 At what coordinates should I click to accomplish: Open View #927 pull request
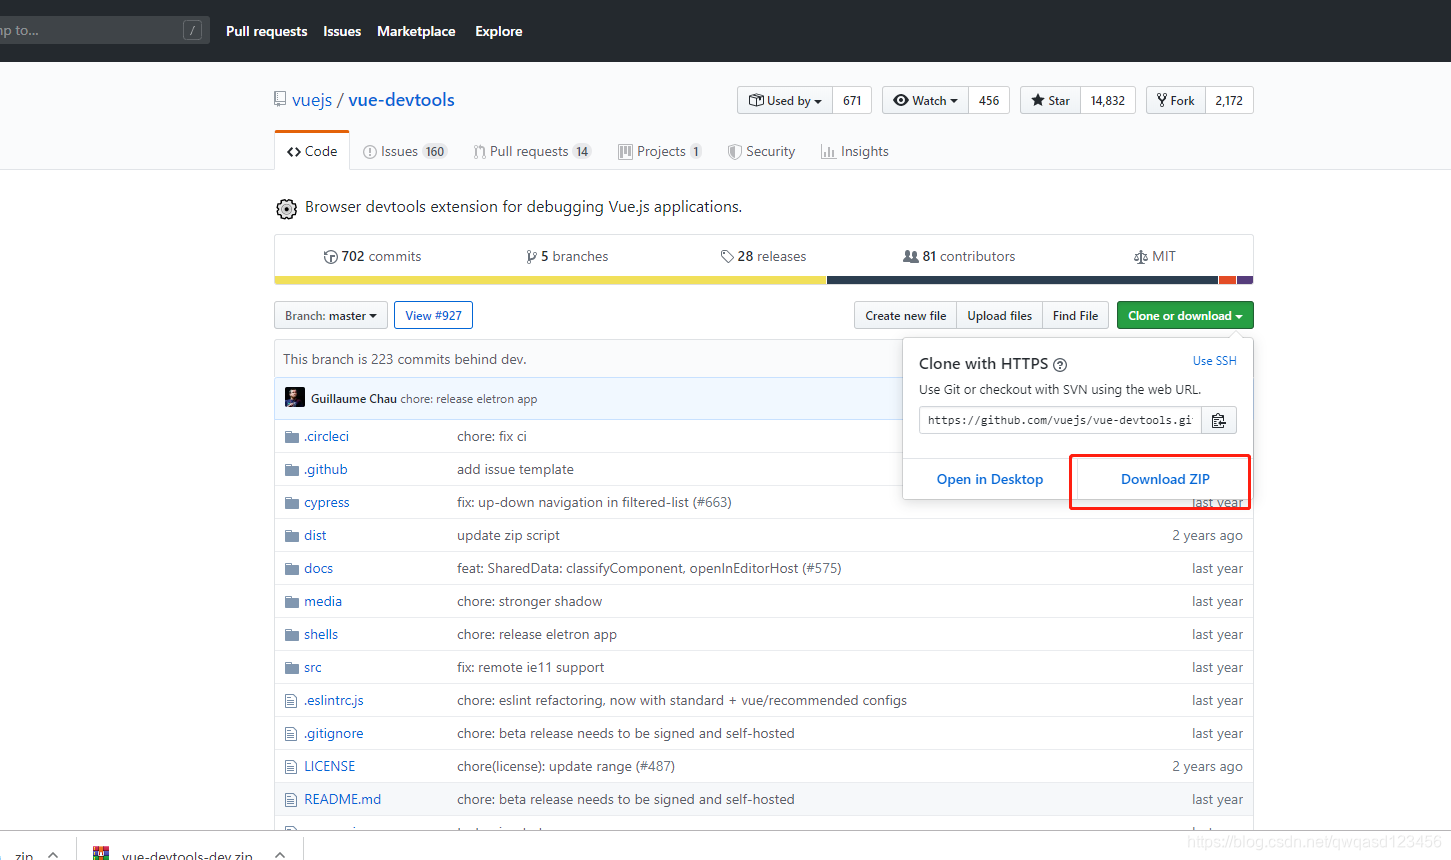434,315
